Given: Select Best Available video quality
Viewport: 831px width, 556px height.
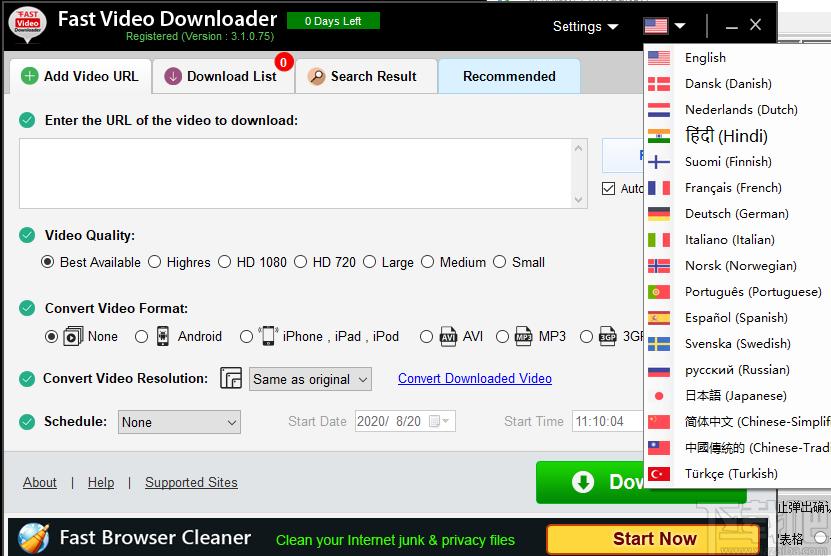Looking at the screenshot, I should [x=48, y=262].
